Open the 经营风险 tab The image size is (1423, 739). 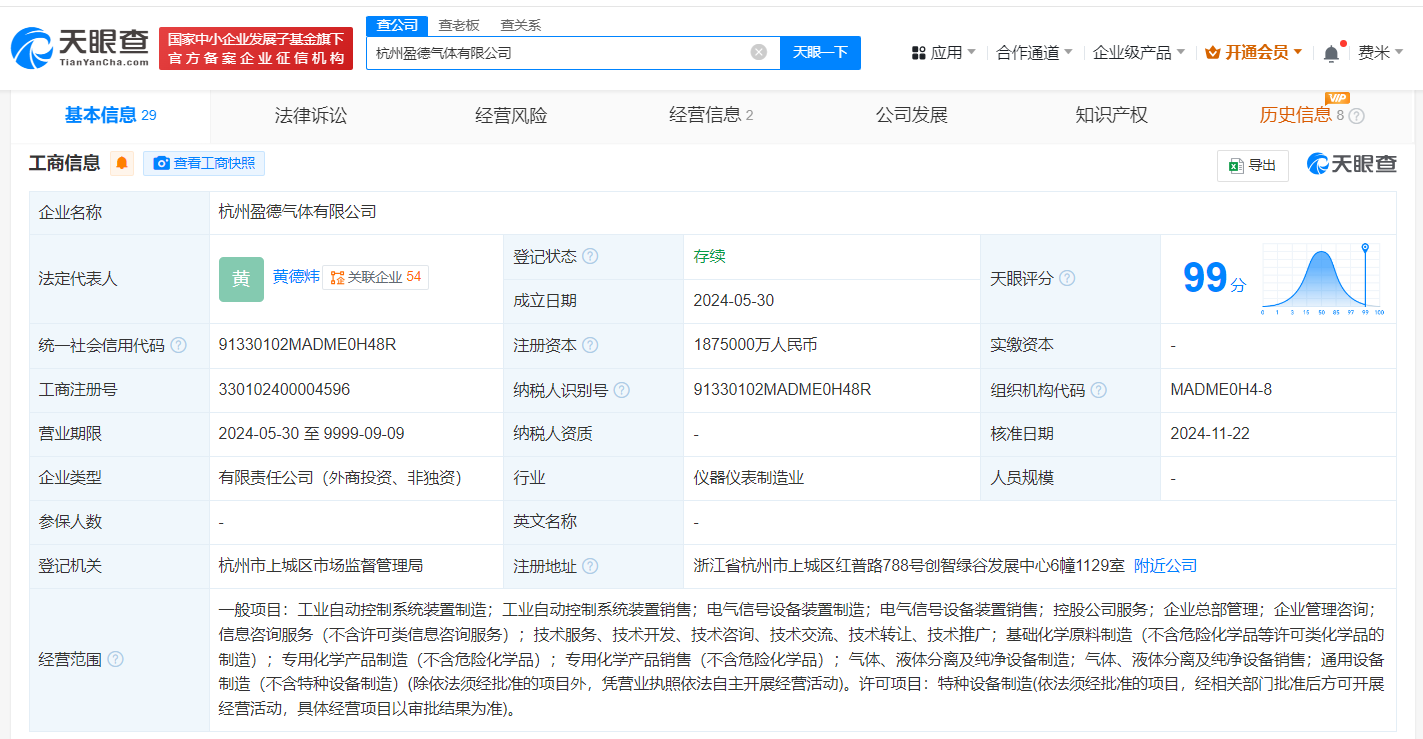point(511,115)
